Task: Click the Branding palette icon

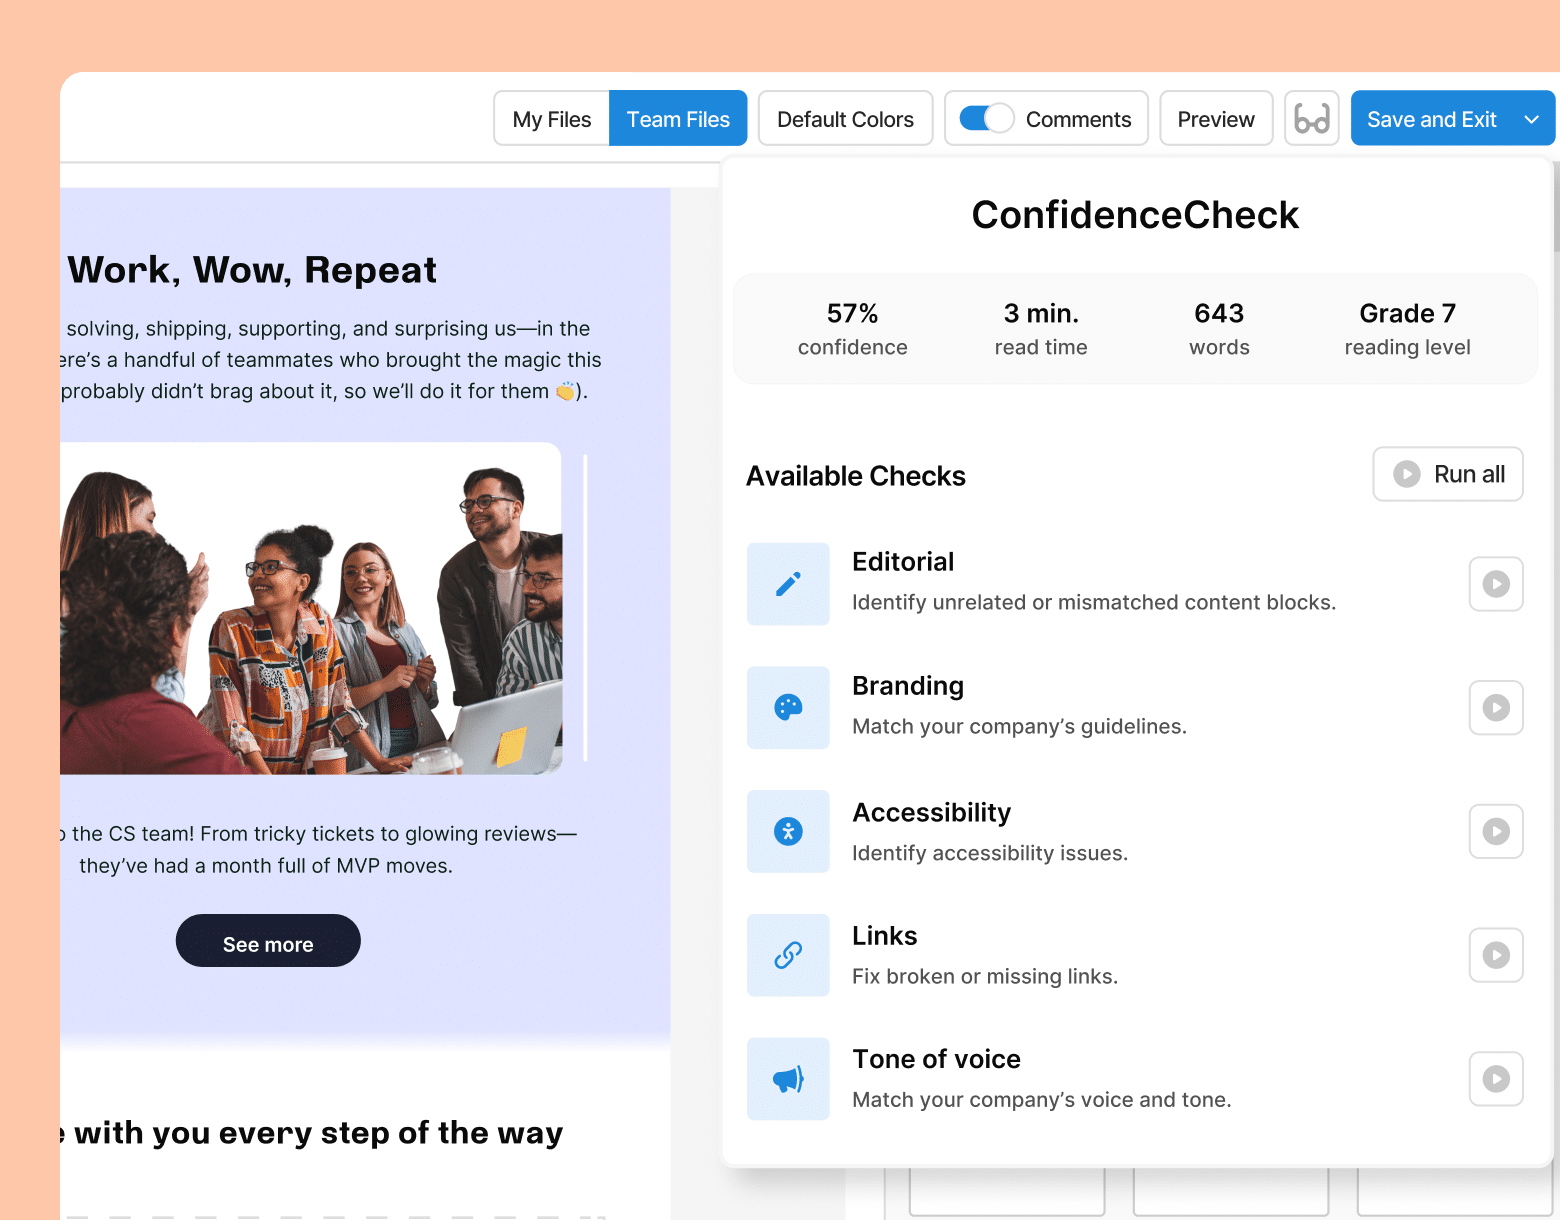Action: 788,707
